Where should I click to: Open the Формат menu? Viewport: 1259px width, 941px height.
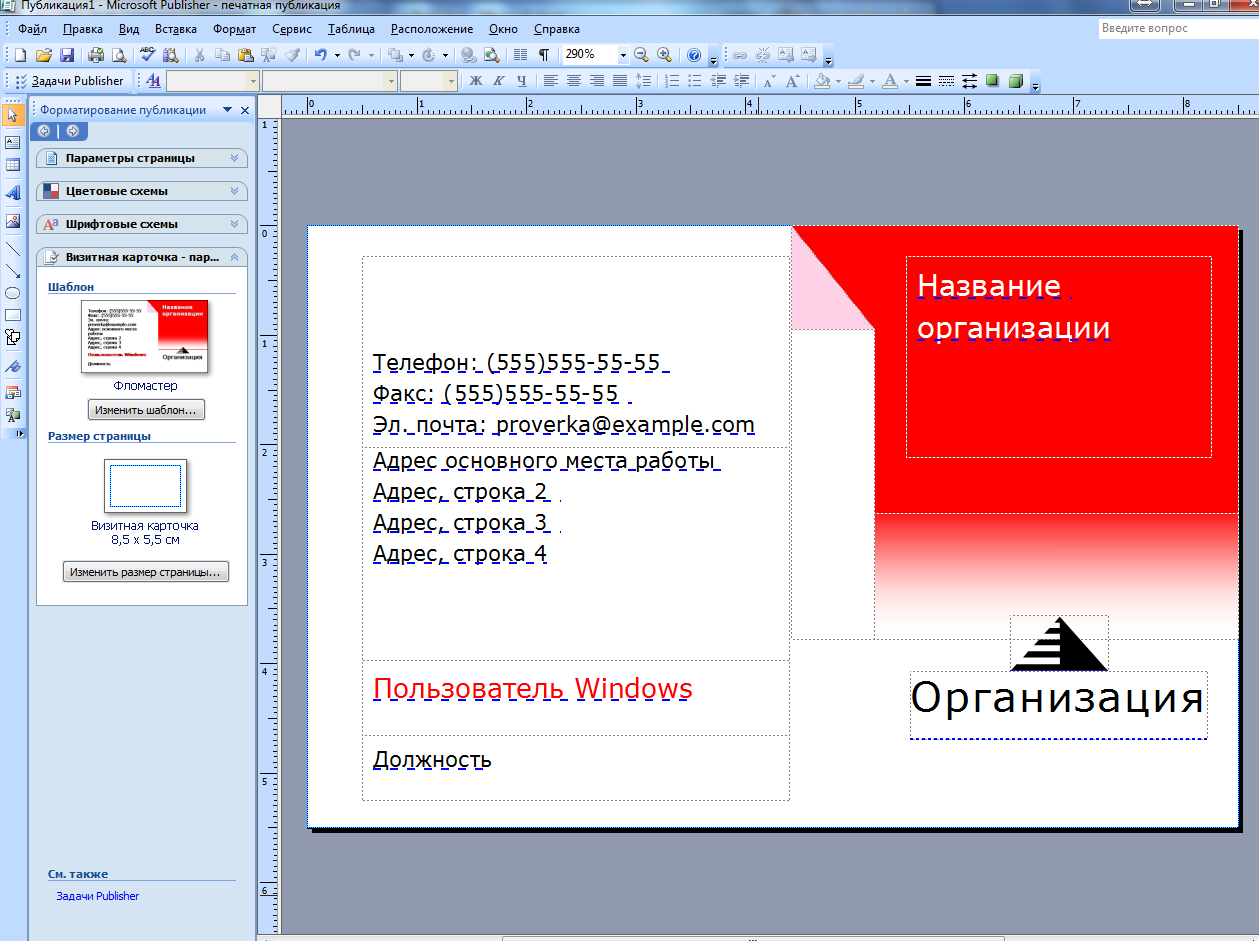click(234, 29)
